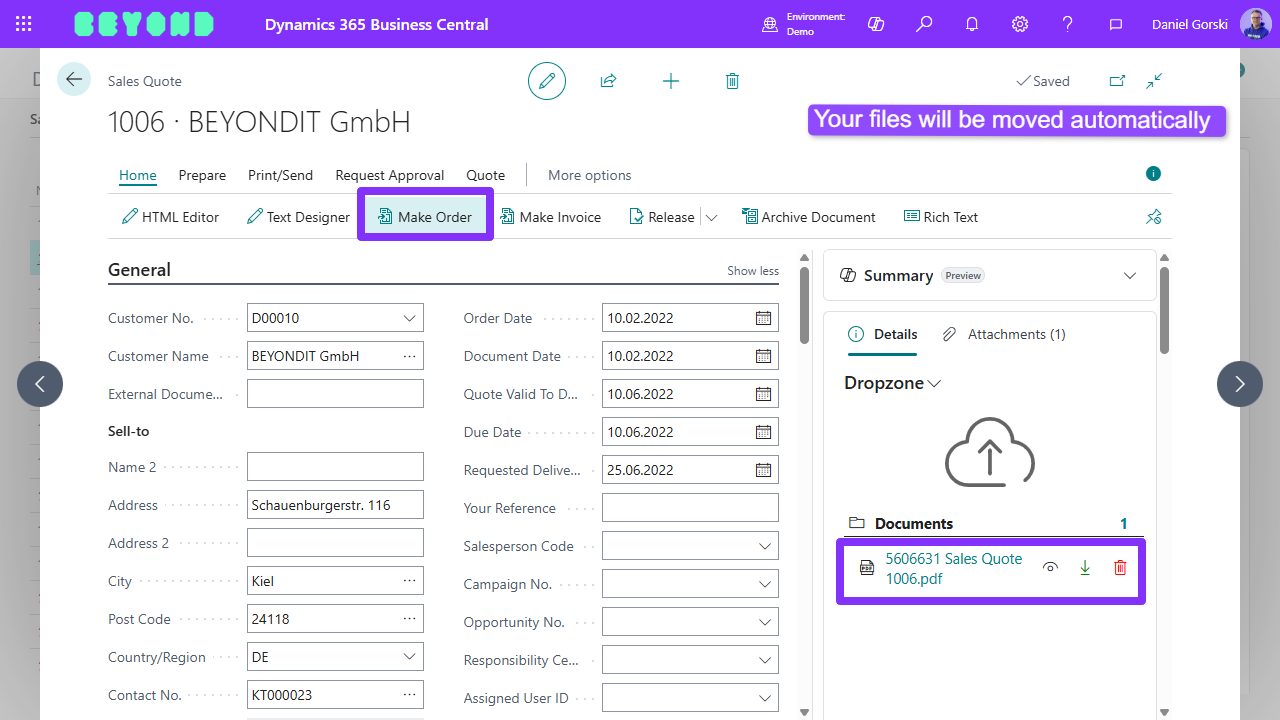
Task: Share the sales quote via the share icon
Action: click(608, 81)
